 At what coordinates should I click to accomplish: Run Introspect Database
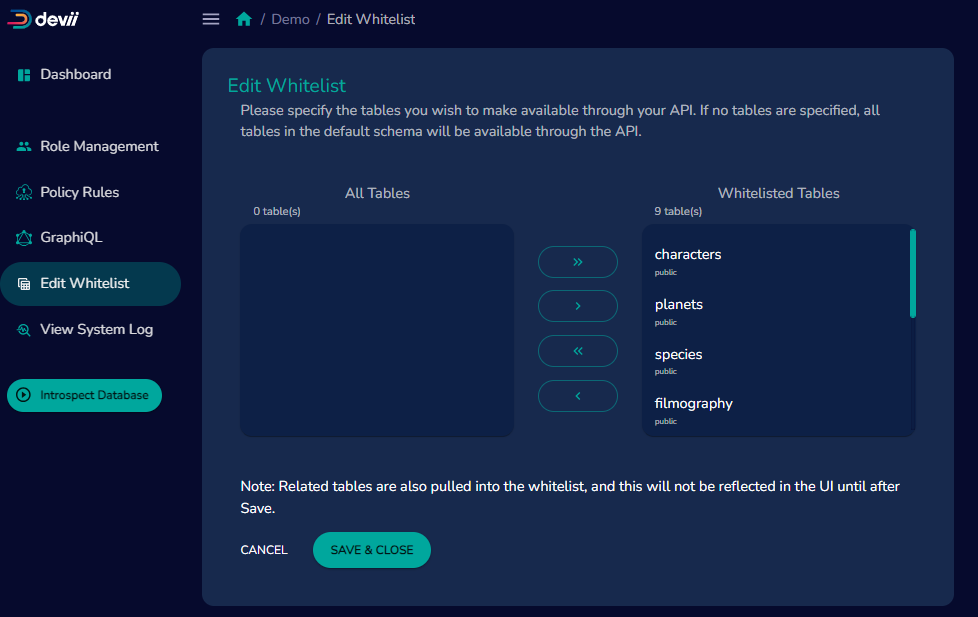pos(84,395)
